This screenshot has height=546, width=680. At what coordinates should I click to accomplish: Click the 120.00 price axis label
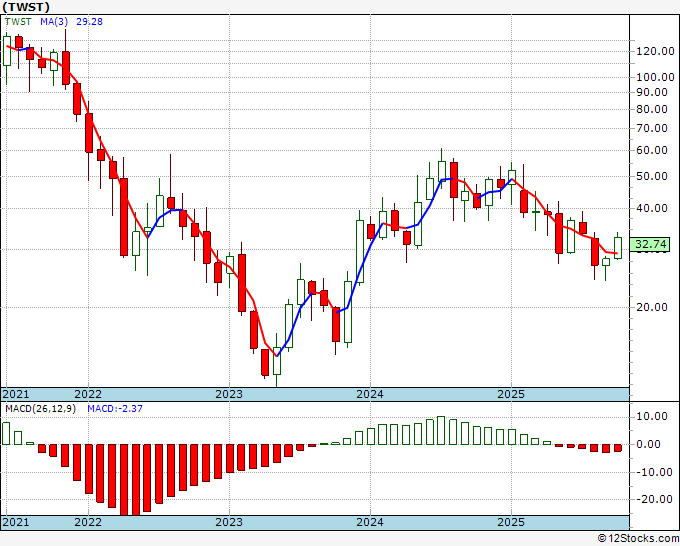(x=655, y=51)
